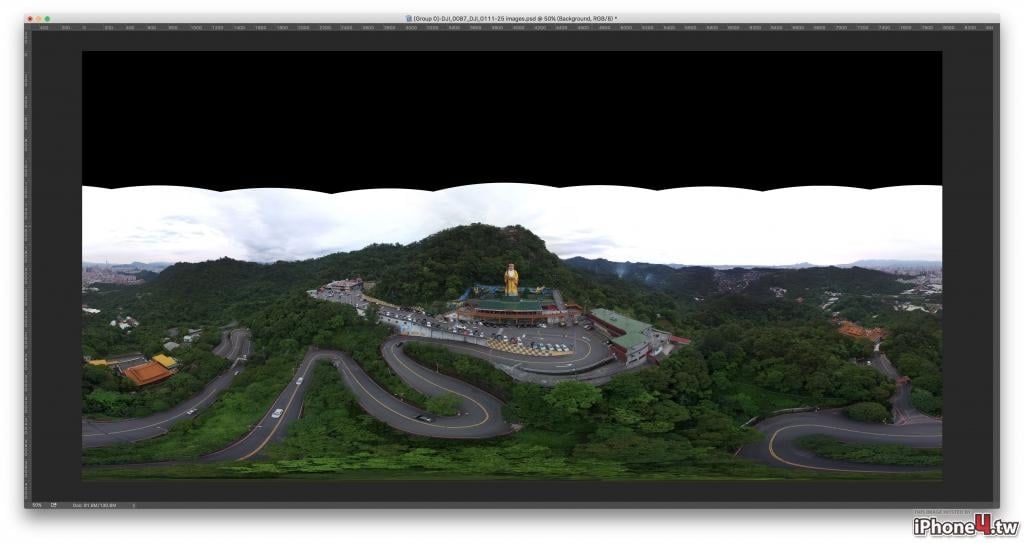Click the golden statue in the panorama
Screen dimensions: 1024x543
pyautogui.click(x=511, y=280)
